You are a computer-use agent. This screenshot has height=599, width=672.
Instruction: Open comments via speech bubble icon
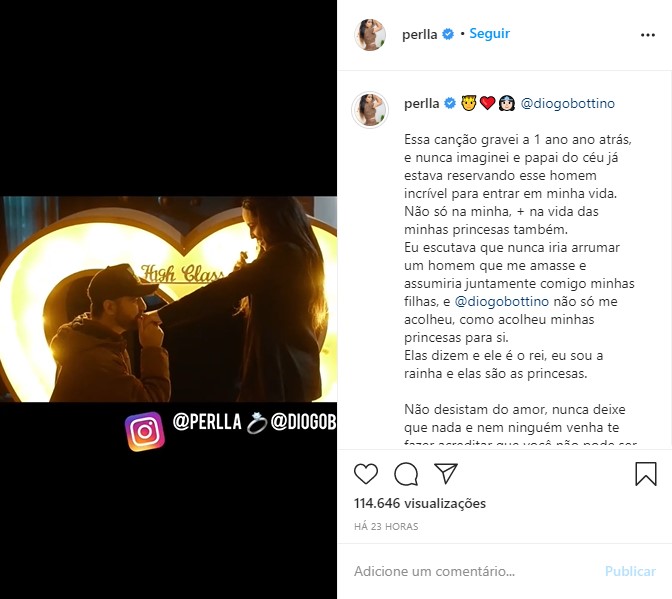406,473
